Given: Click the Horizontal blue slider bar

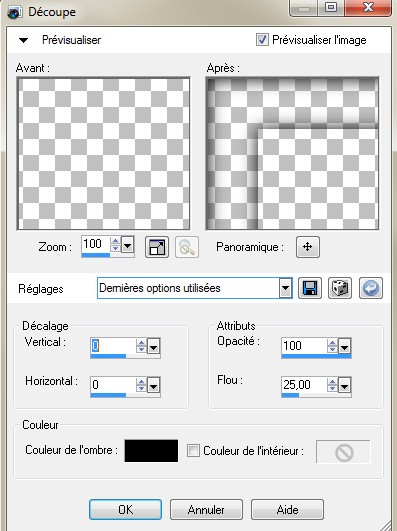Looking at the screenshot, I should (108, 395).
